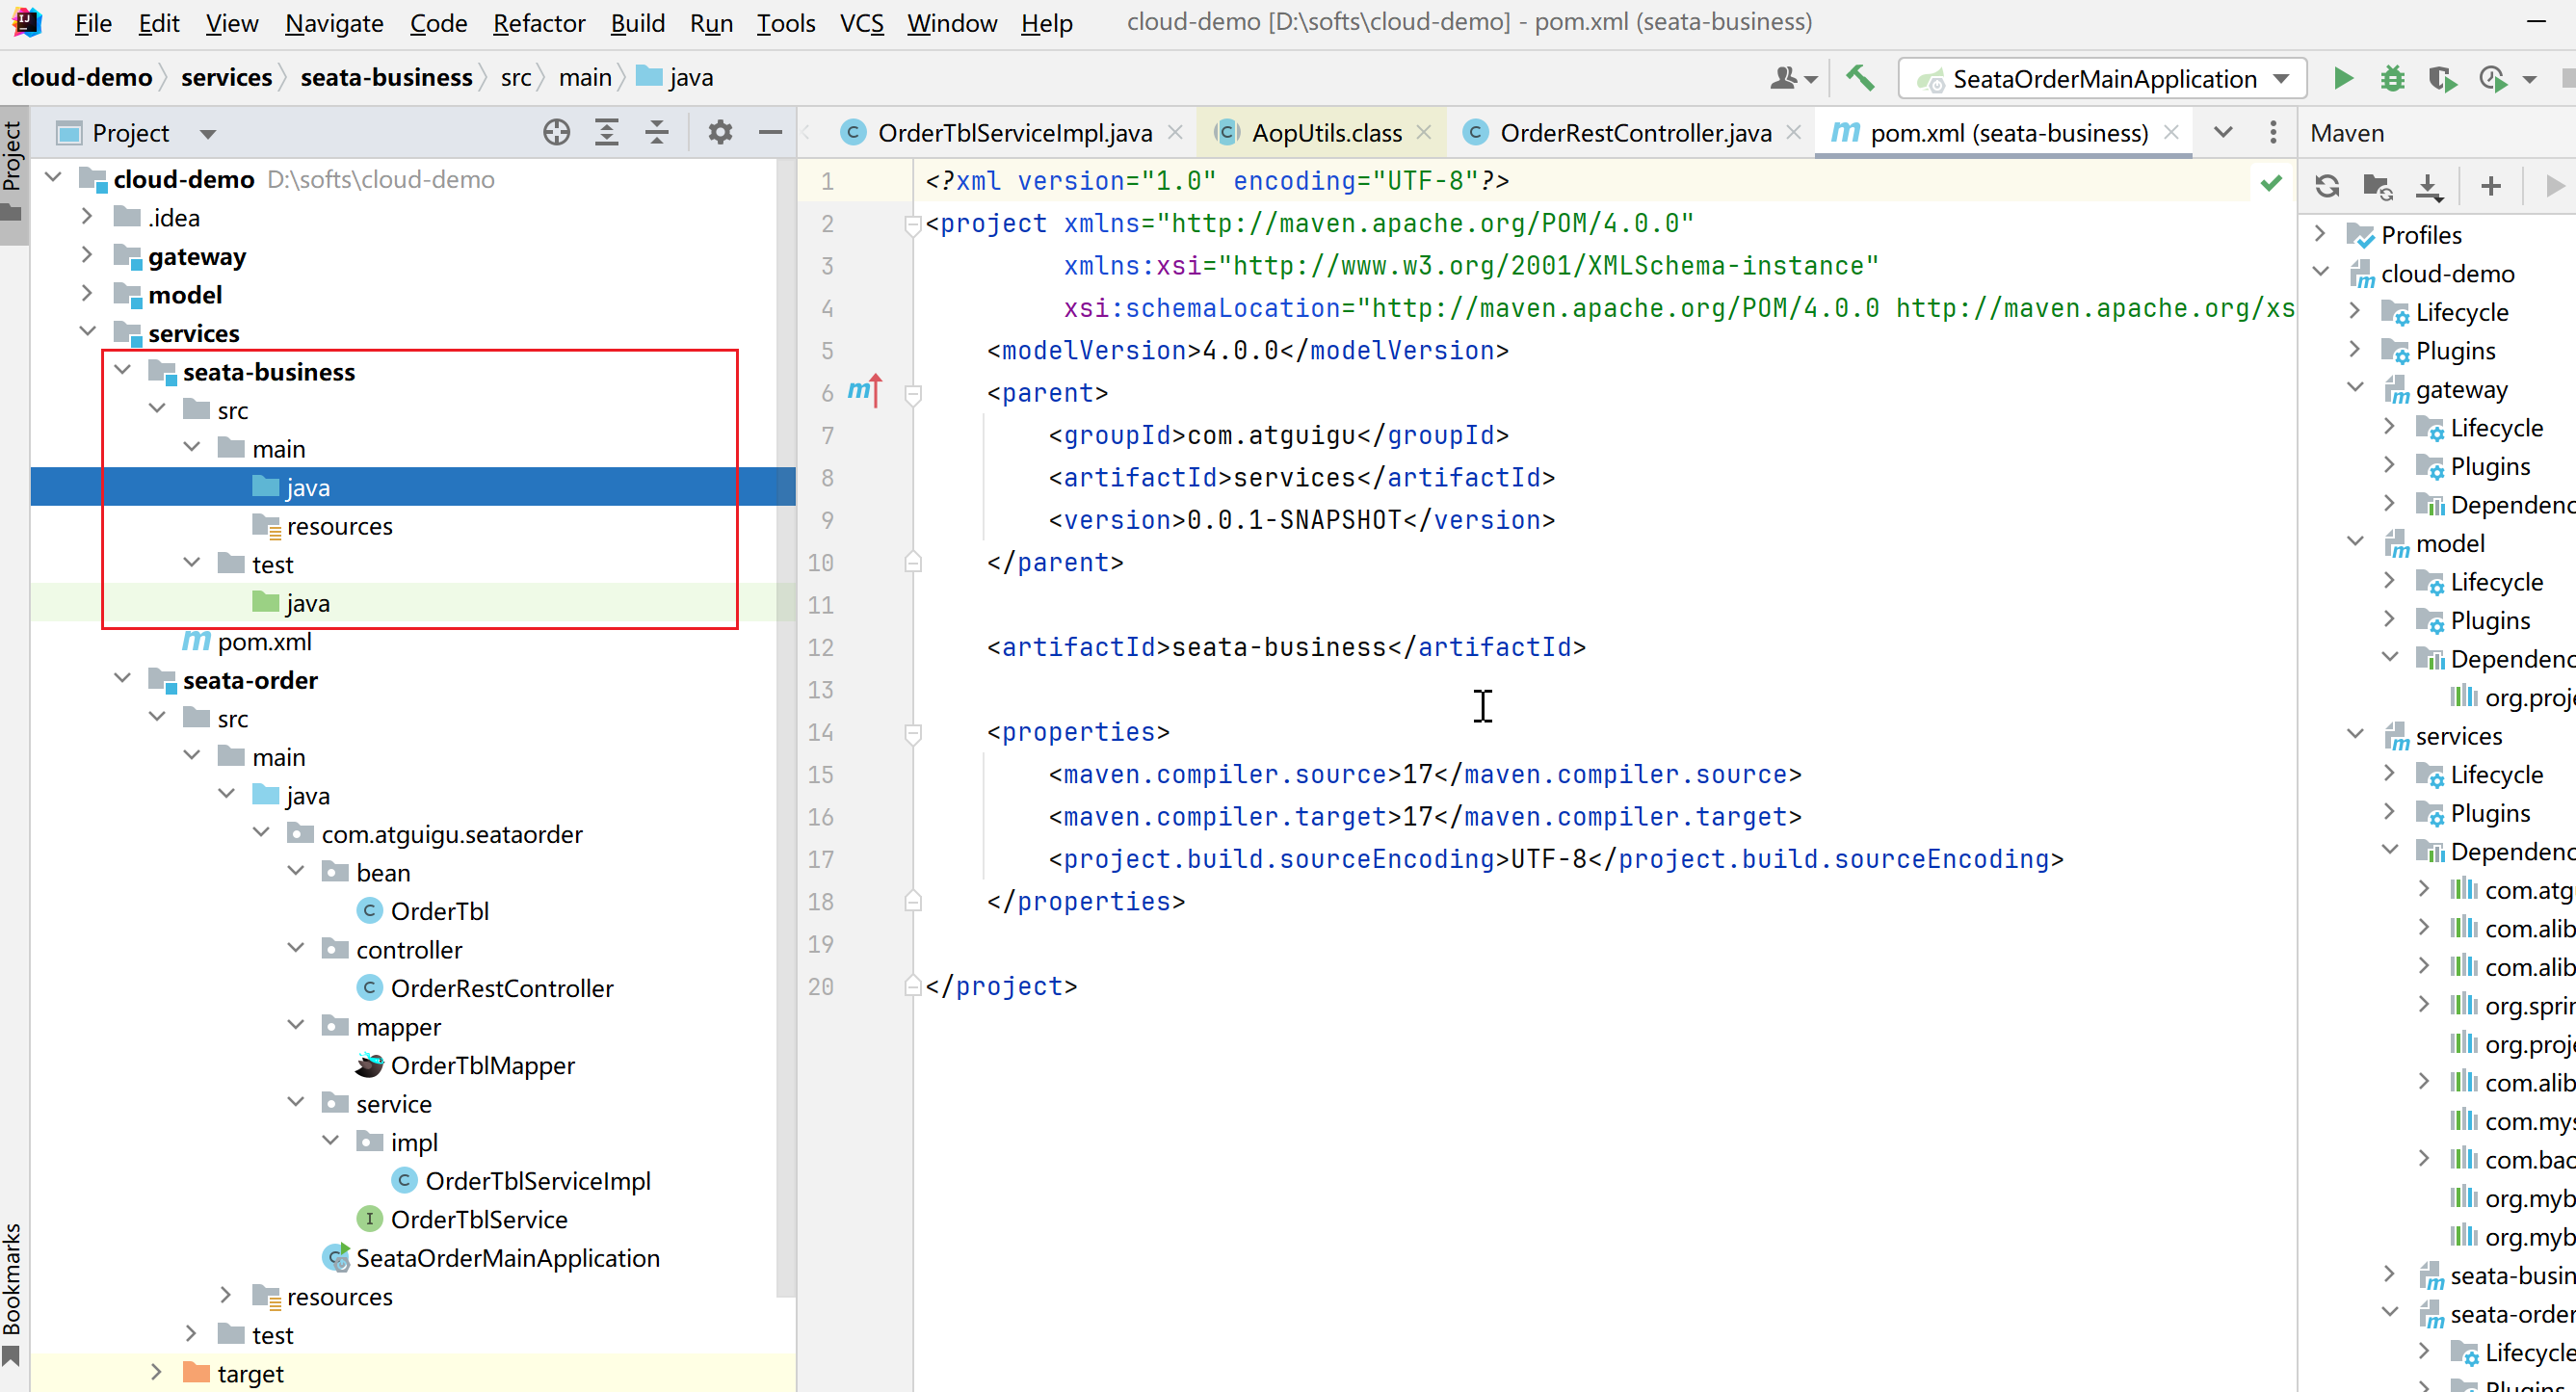Open the Project view type dropdown

pyautogui.click(x=208, y=134)
